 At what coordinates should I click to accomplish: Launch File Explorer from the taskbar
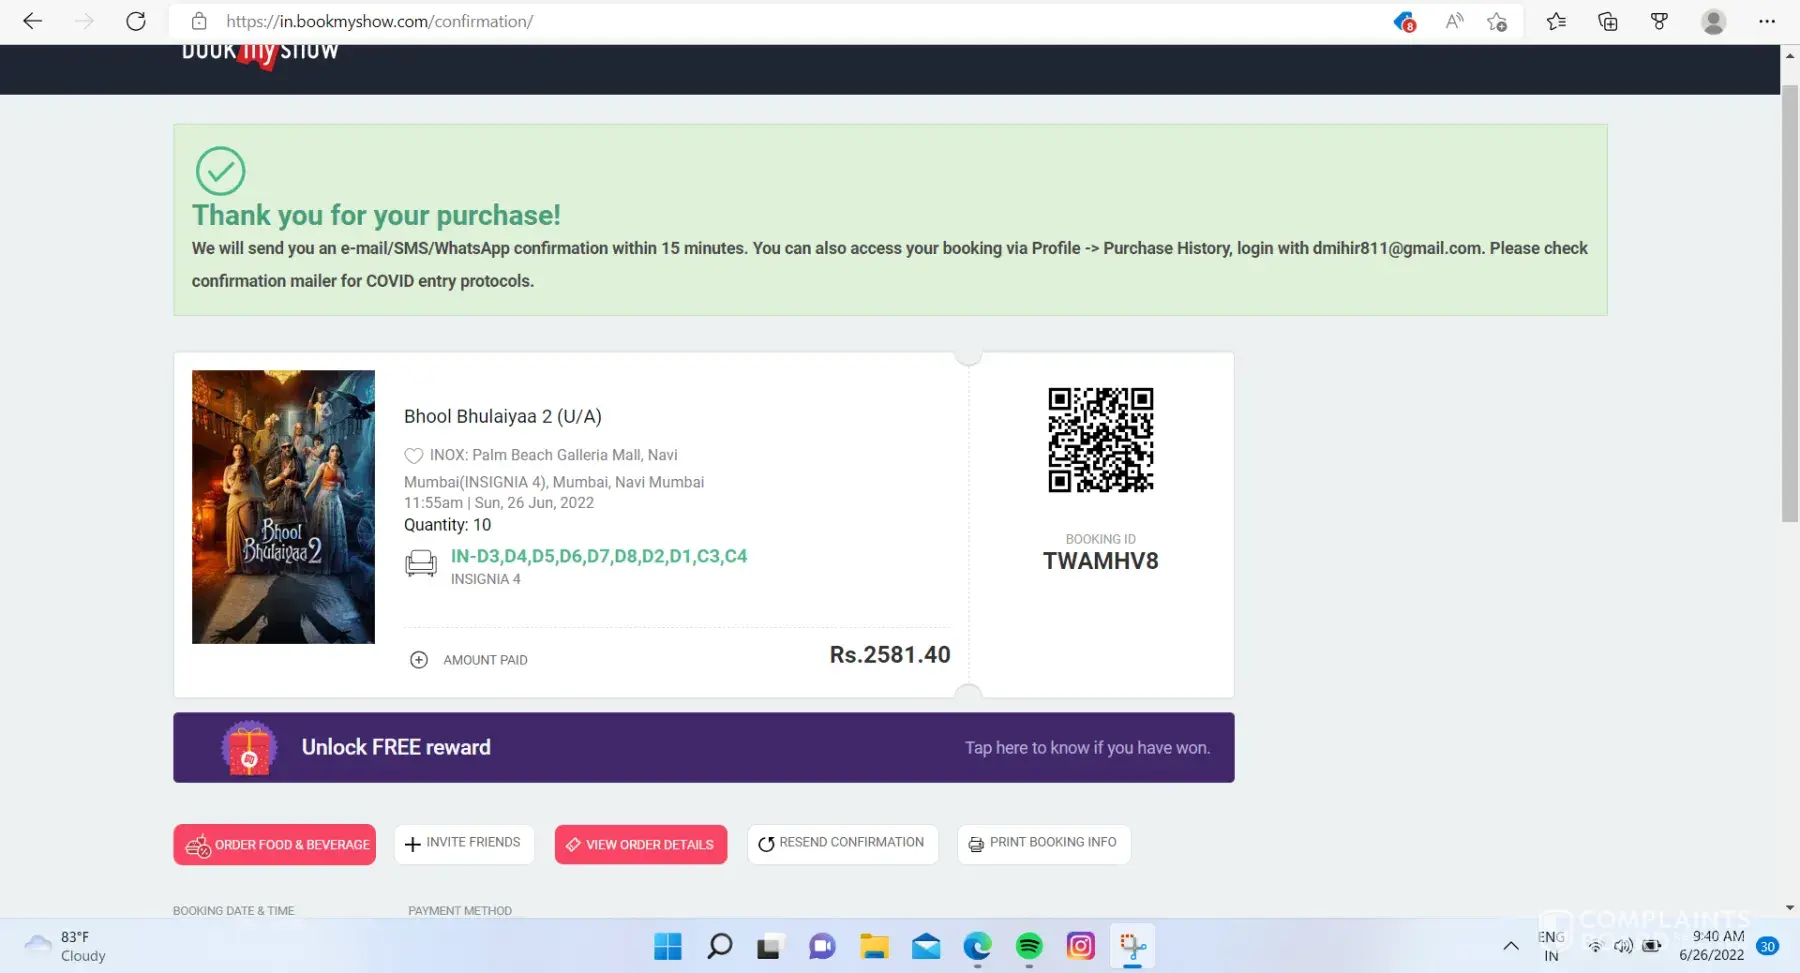[x=874, y=946]
